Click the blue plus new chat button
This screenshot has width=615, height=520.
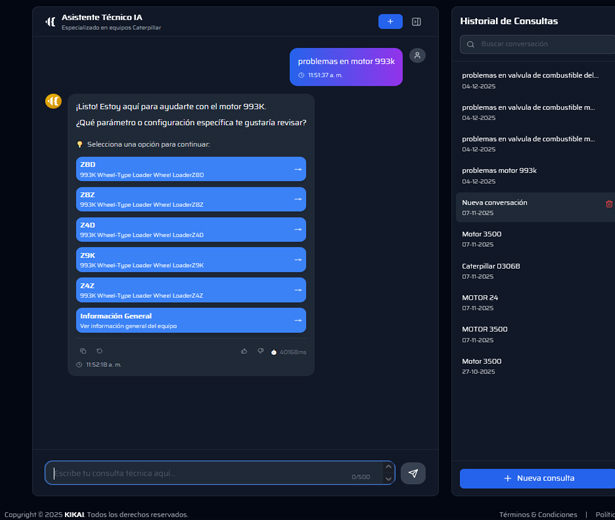pyautogui.click(x=390, y=21)
